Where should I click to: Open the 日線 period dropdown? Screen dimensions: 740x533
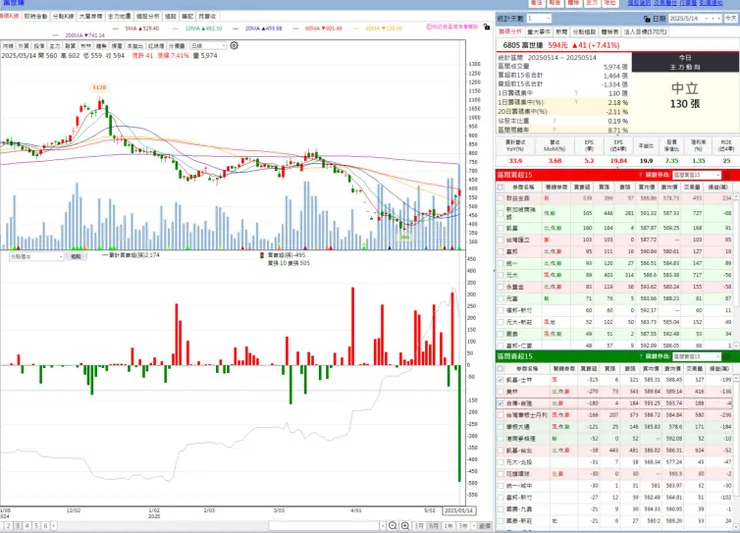pos(208,46)
